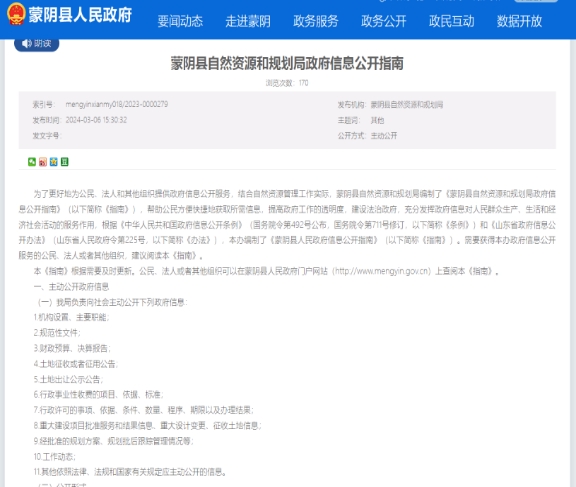576x487 pixels.
Task: Click the 朗读 read-aloud speaker button
Action: pos(36,44)
